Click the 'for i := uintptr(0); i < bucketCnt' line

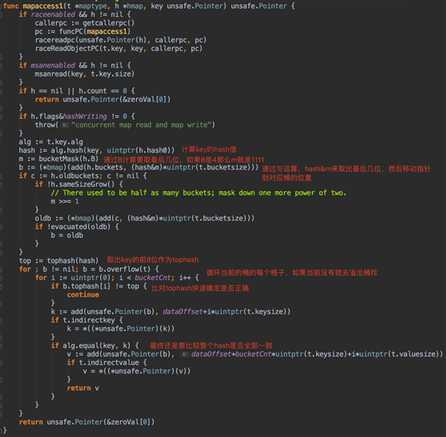[x=117, y=277]
